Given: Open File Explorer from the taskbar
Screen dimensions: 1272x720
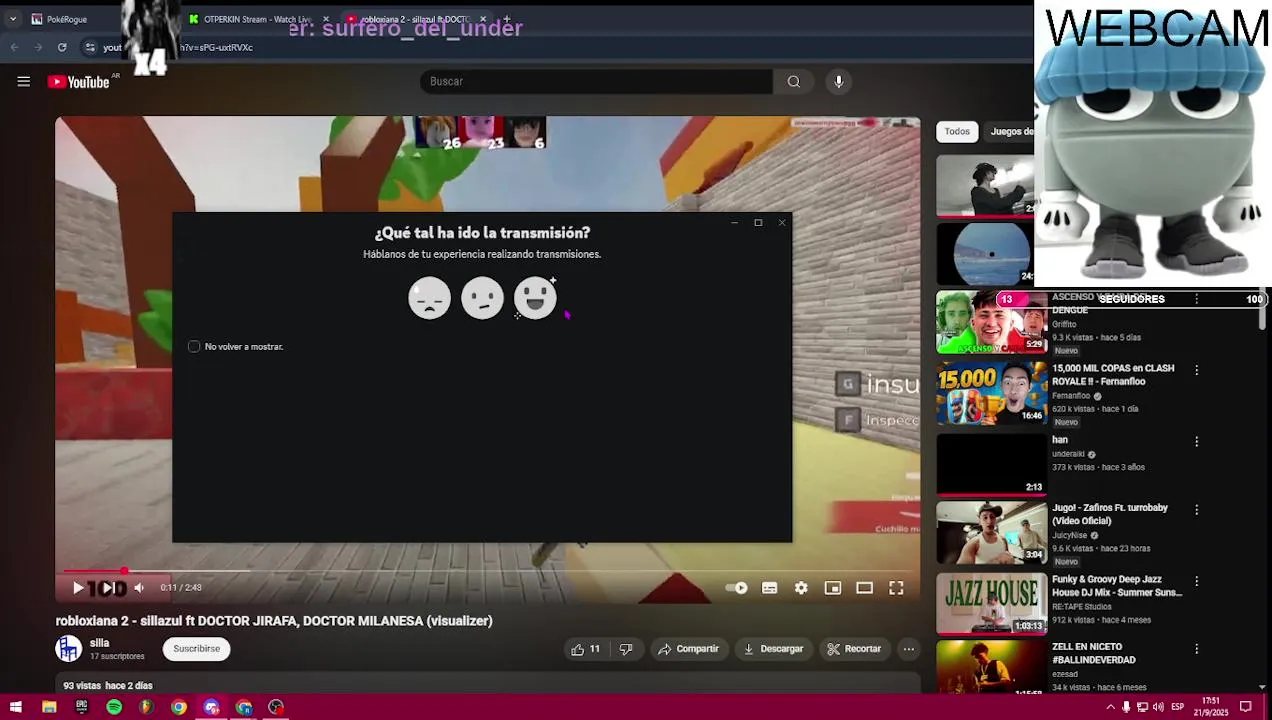Looking at the screenshot, I should 49,707.
